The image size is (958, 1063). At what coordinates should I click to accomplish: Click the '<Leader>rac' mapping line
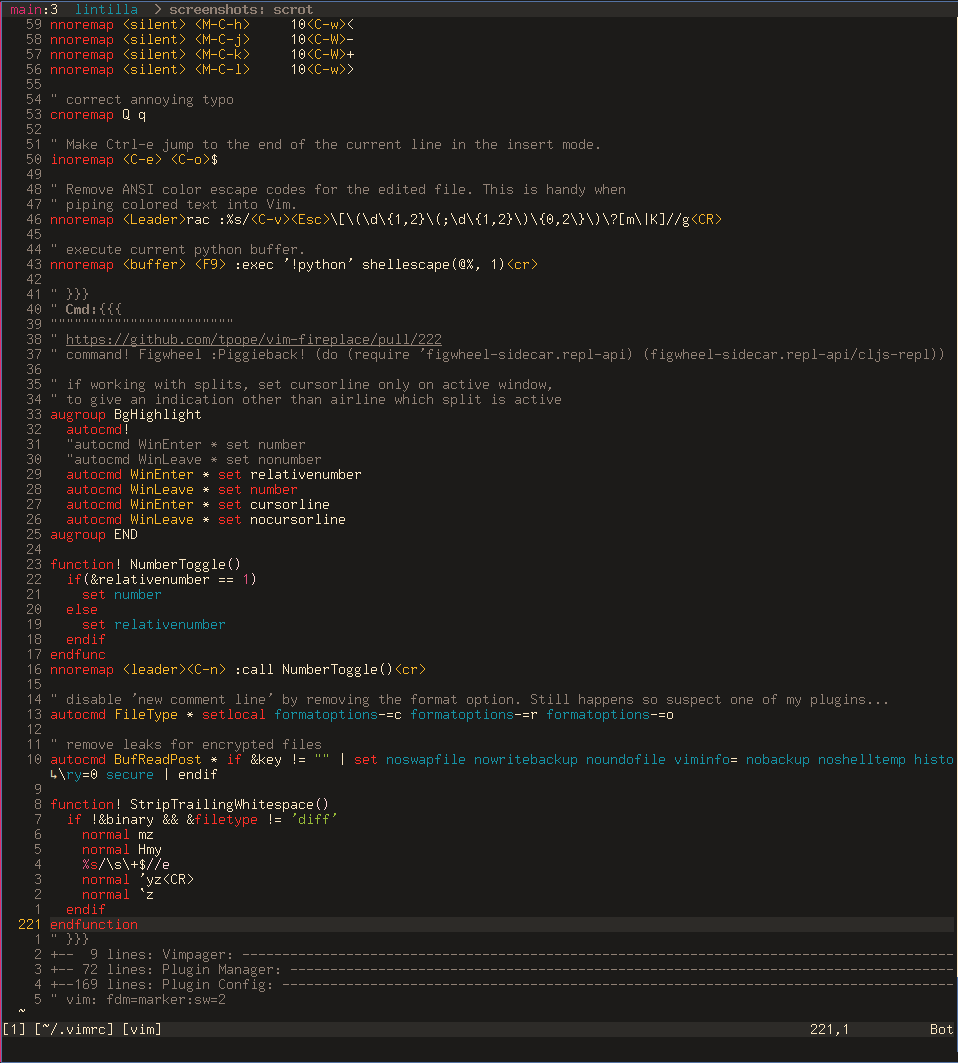click(x=386, y=220)
